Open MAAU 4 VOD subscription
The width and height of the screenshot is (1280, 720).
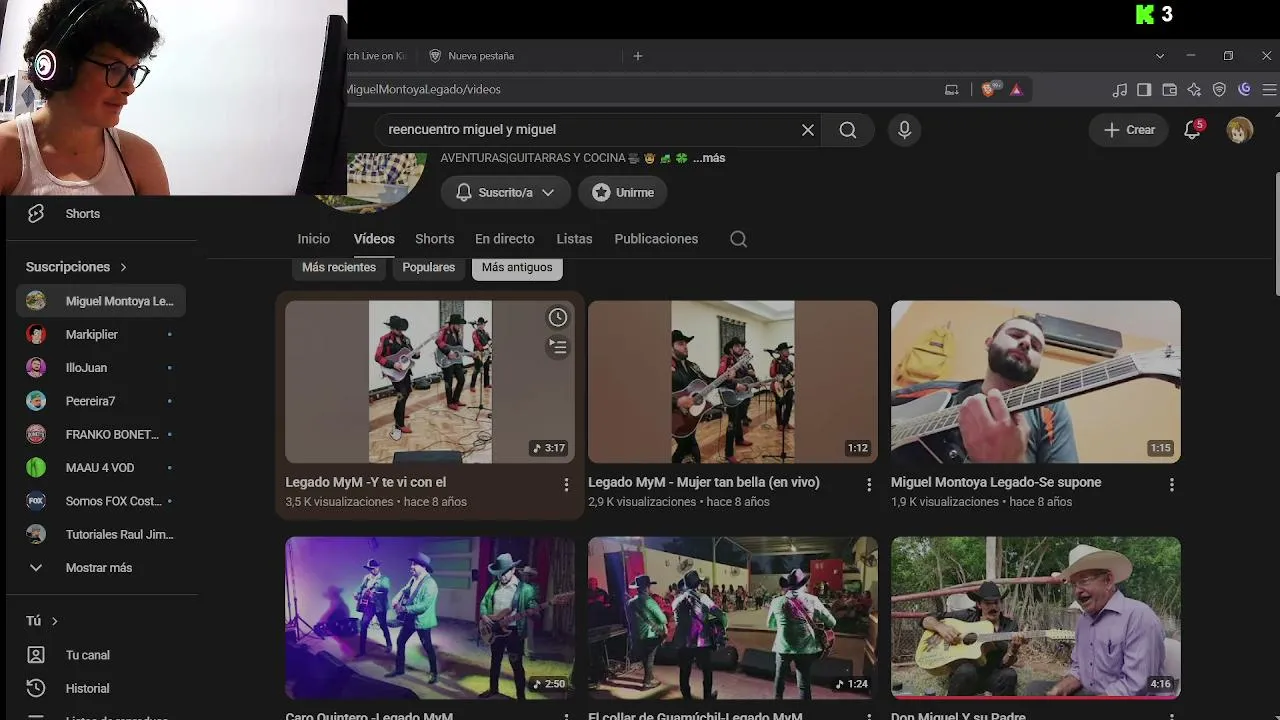pos(100,468)
